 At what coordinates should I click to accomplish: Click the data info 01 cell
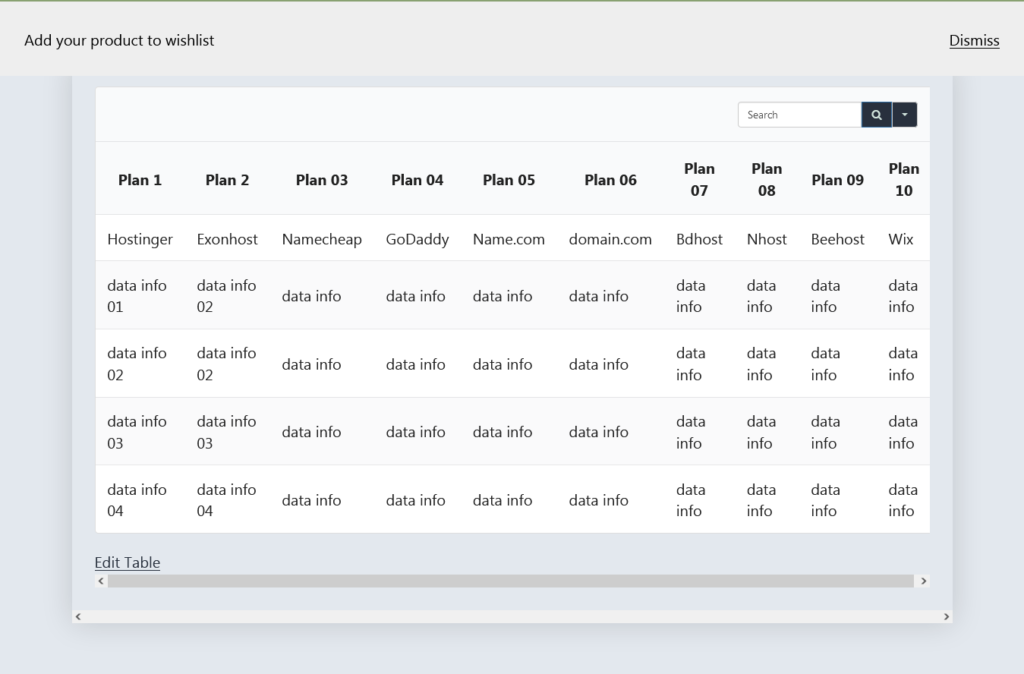(x=138, y=296)
